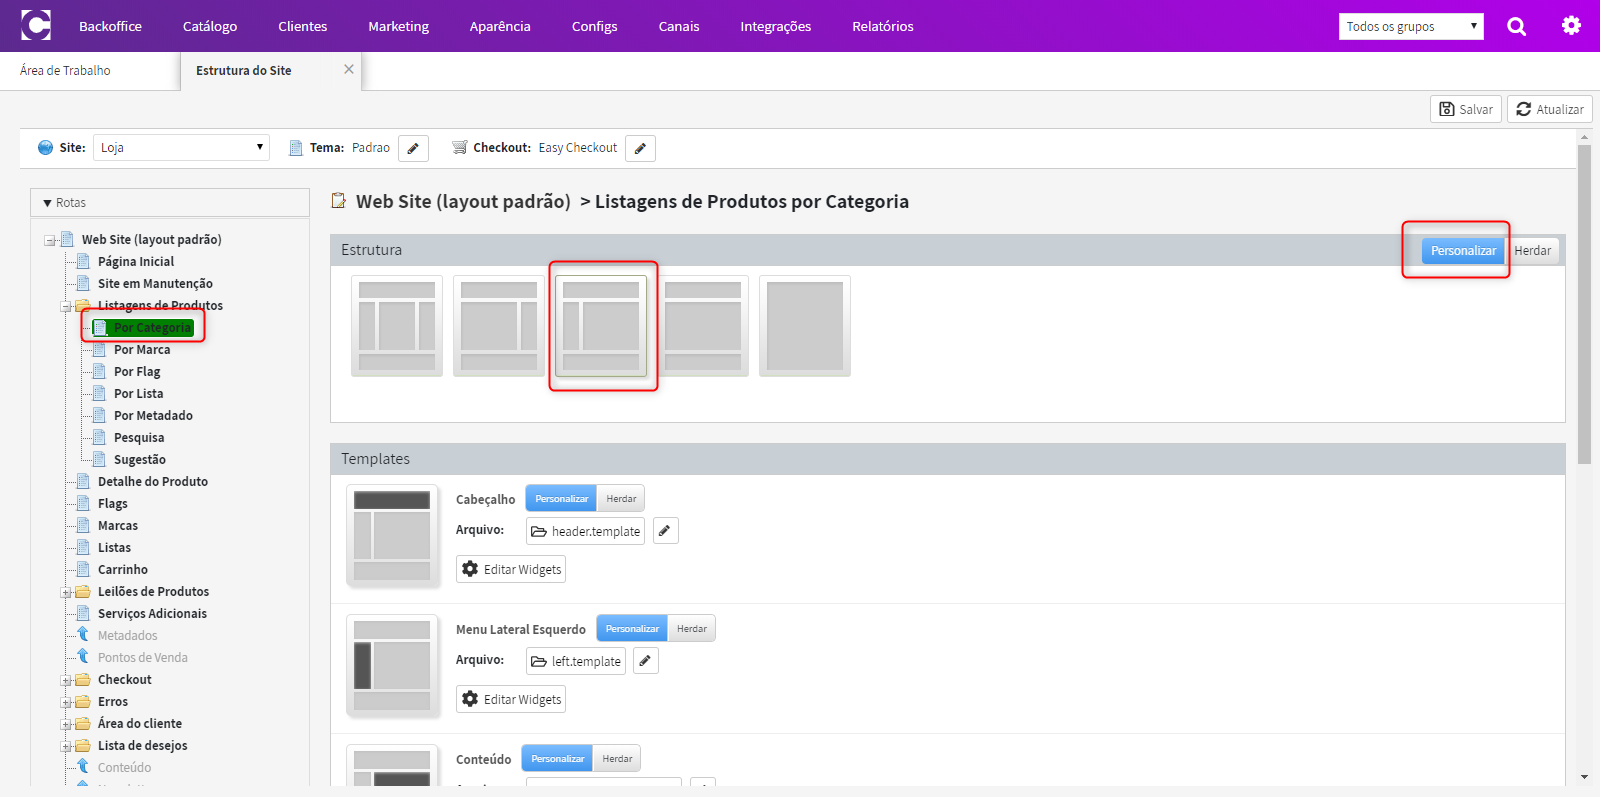
Task: Click the Atualizar button
Action: (1550, 109)
